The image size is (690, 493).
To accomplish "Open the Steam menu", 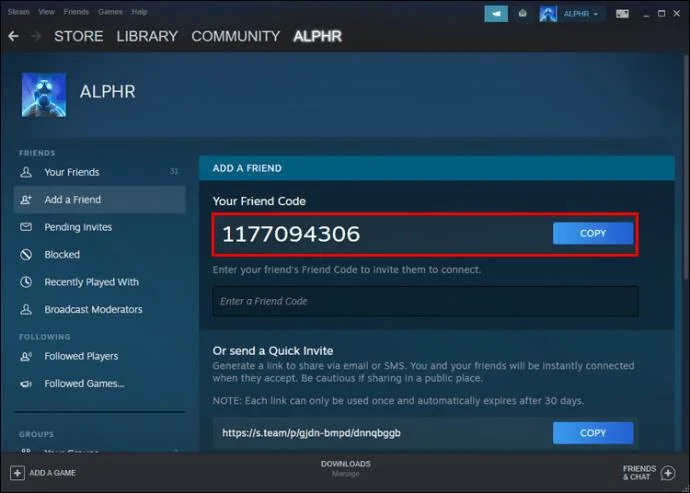I will click(x=18, y=12).
